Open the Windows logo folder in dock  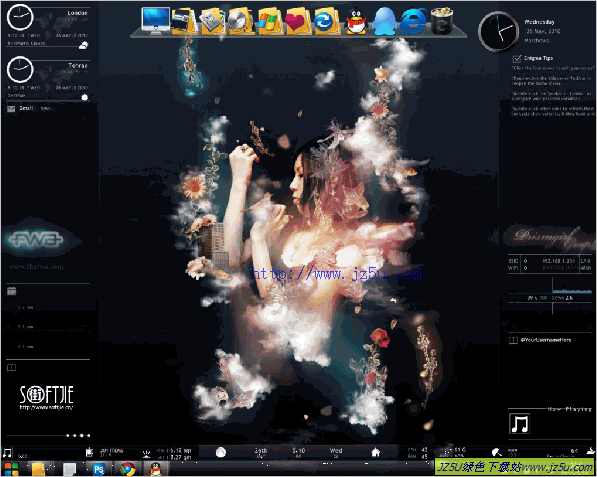tap(270, 22)
